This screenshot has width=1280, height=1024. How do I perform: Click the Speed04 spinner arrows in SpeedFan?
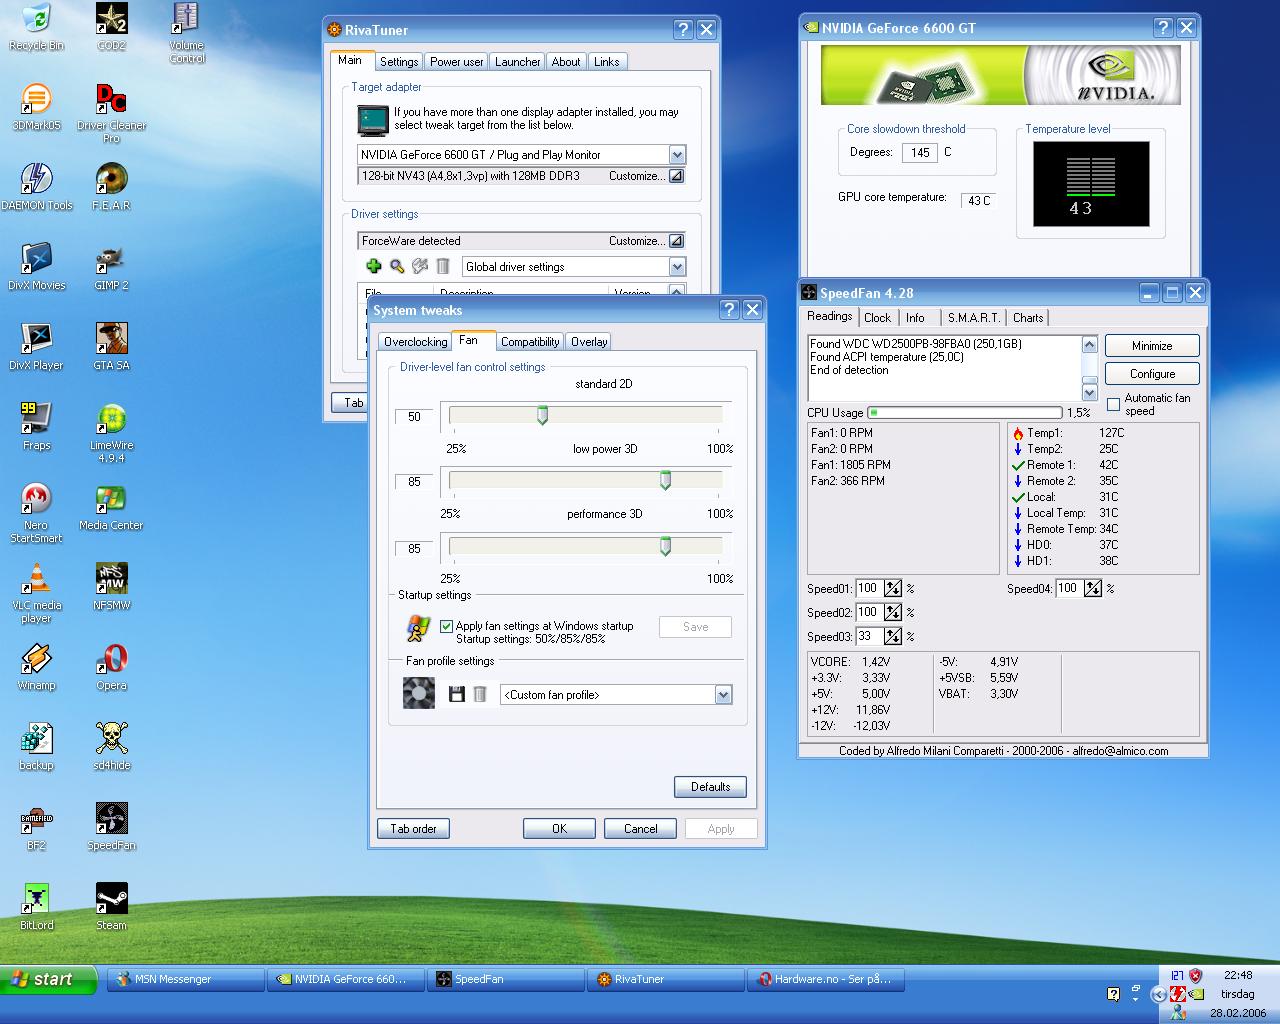(1093, 588)
